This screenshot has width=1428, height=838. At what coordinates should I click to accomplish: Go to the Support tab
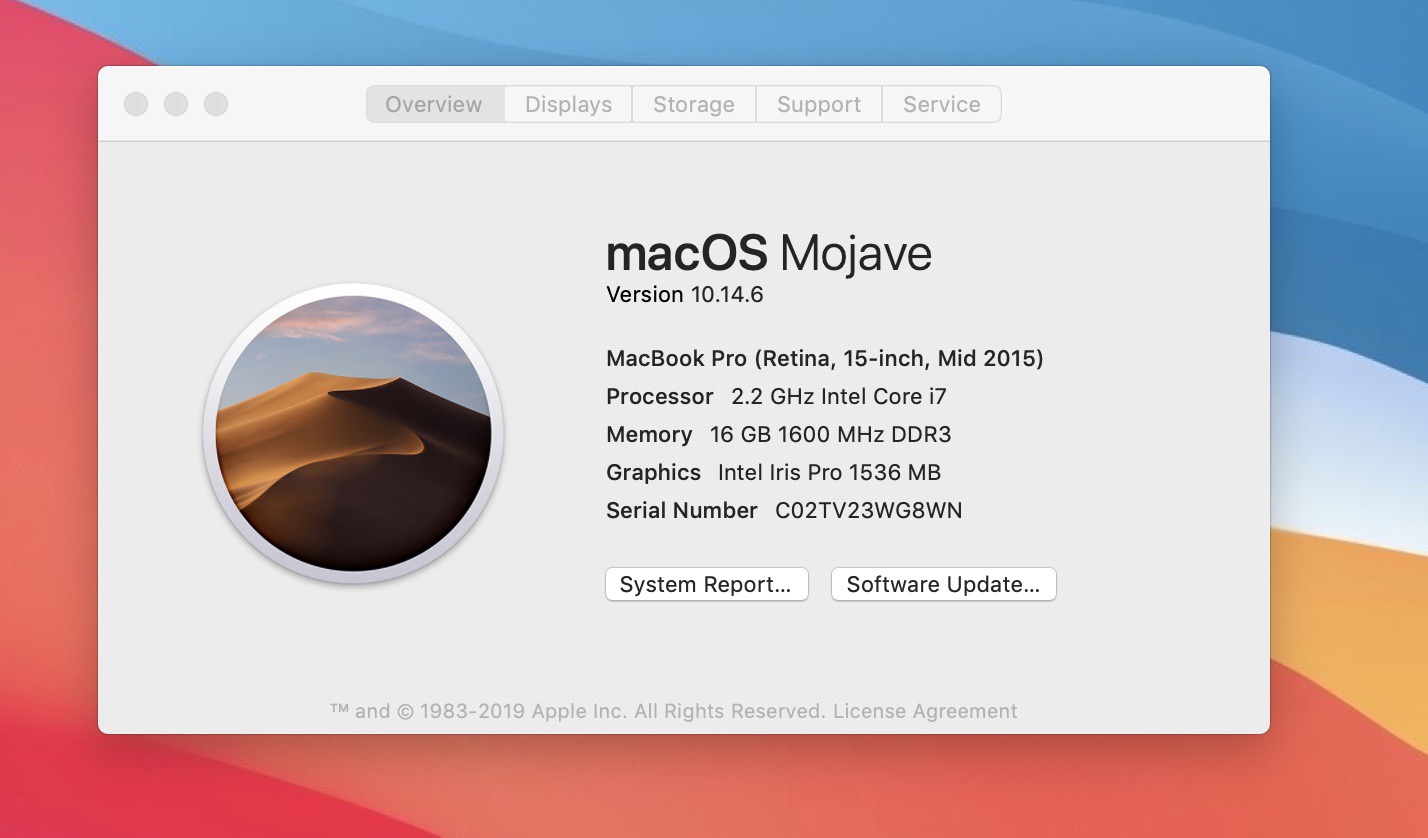pyautogui.click(x=818, y=104)
